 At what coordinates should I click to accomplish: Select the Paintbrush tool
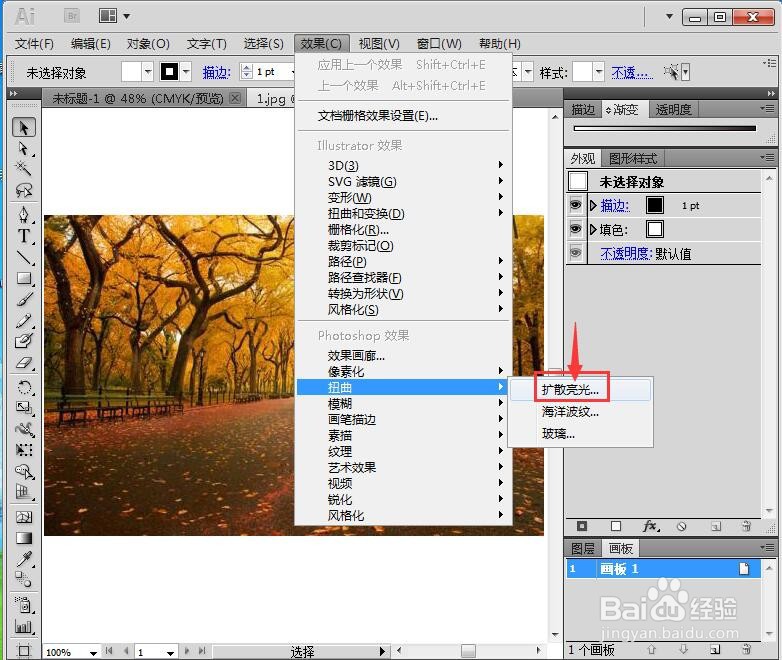pos(23,299)
